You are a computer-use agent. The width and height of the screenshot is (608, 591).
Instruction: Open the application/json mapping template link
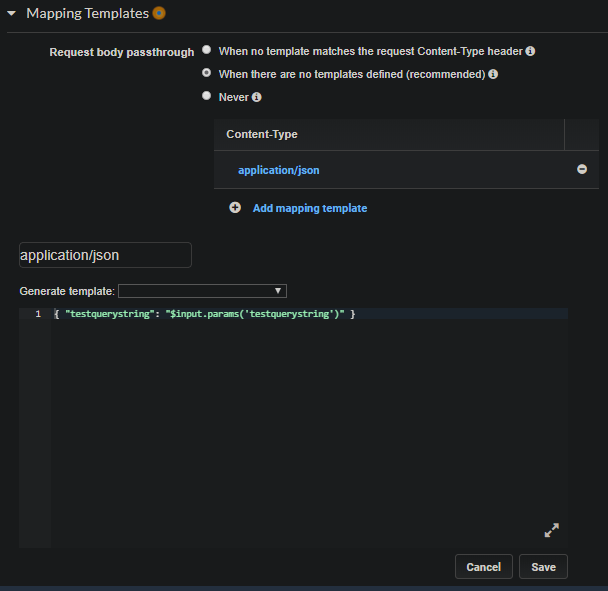tap(279, 170)
